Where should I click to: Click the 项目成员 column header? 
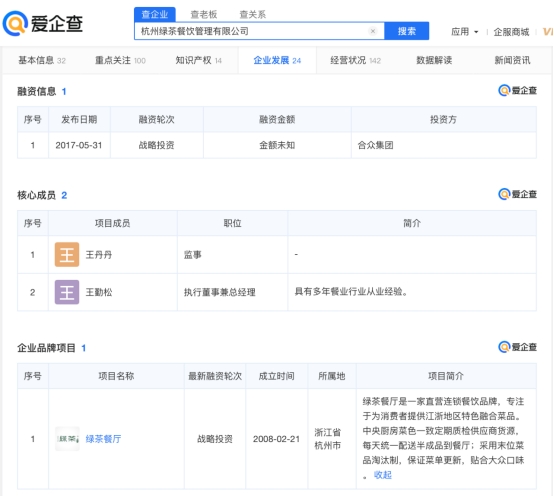112,223
